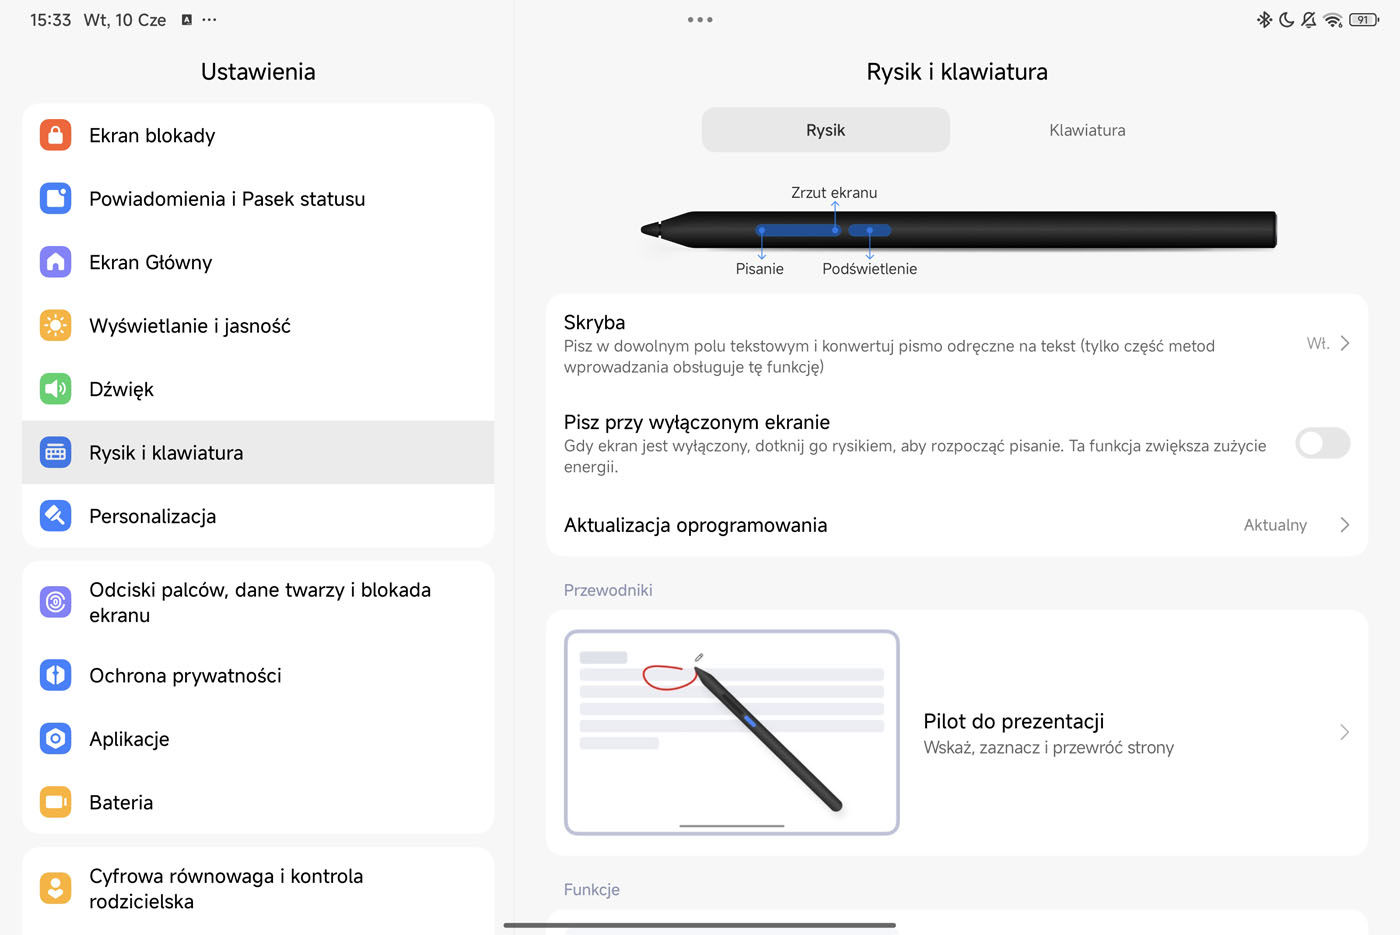Open Aplikacje settings entry
1400x935 pixels.
coord(258,739)
